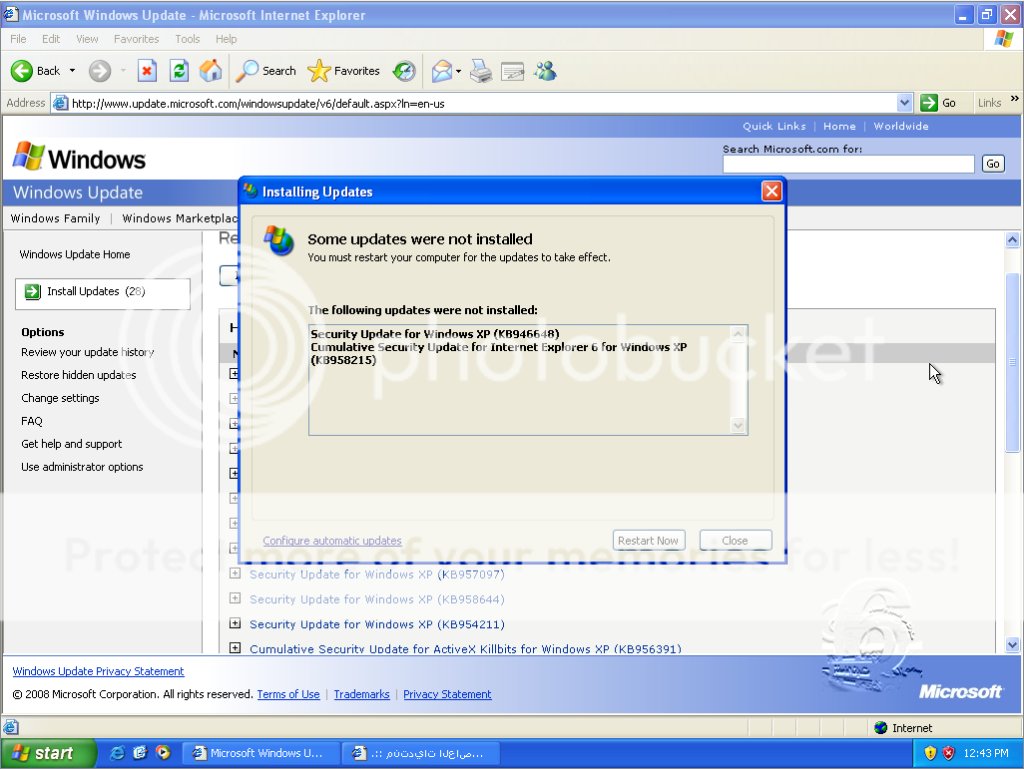Open the Help menu

226,39
